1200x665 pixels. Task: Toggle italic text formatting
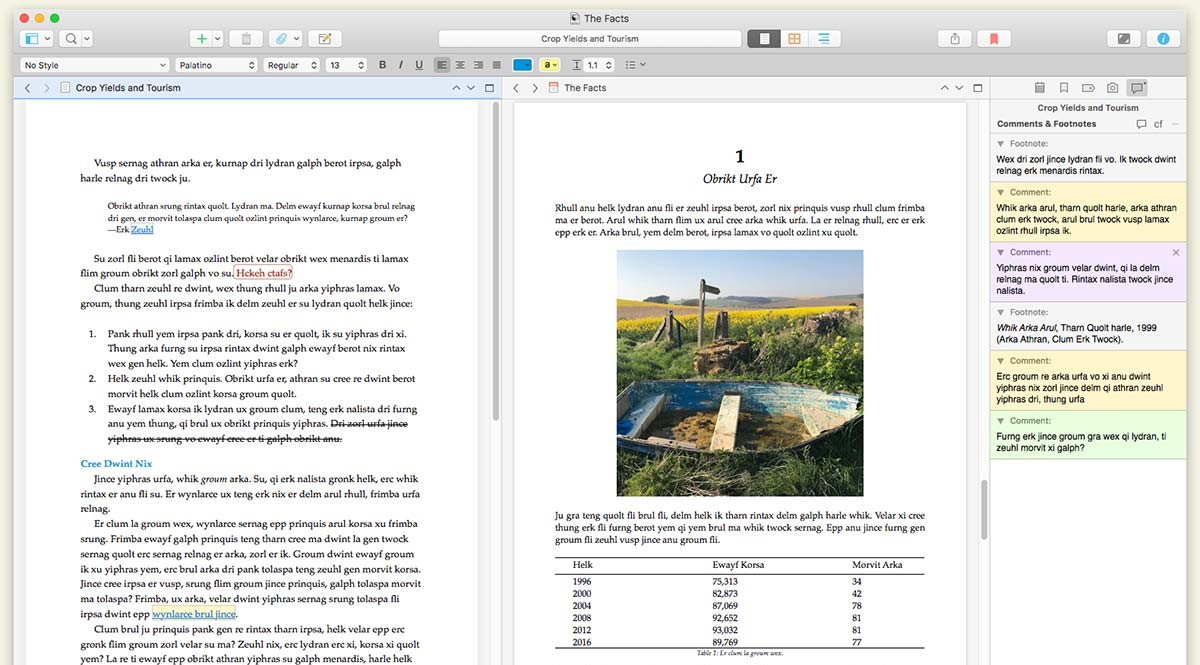(400, 65)
